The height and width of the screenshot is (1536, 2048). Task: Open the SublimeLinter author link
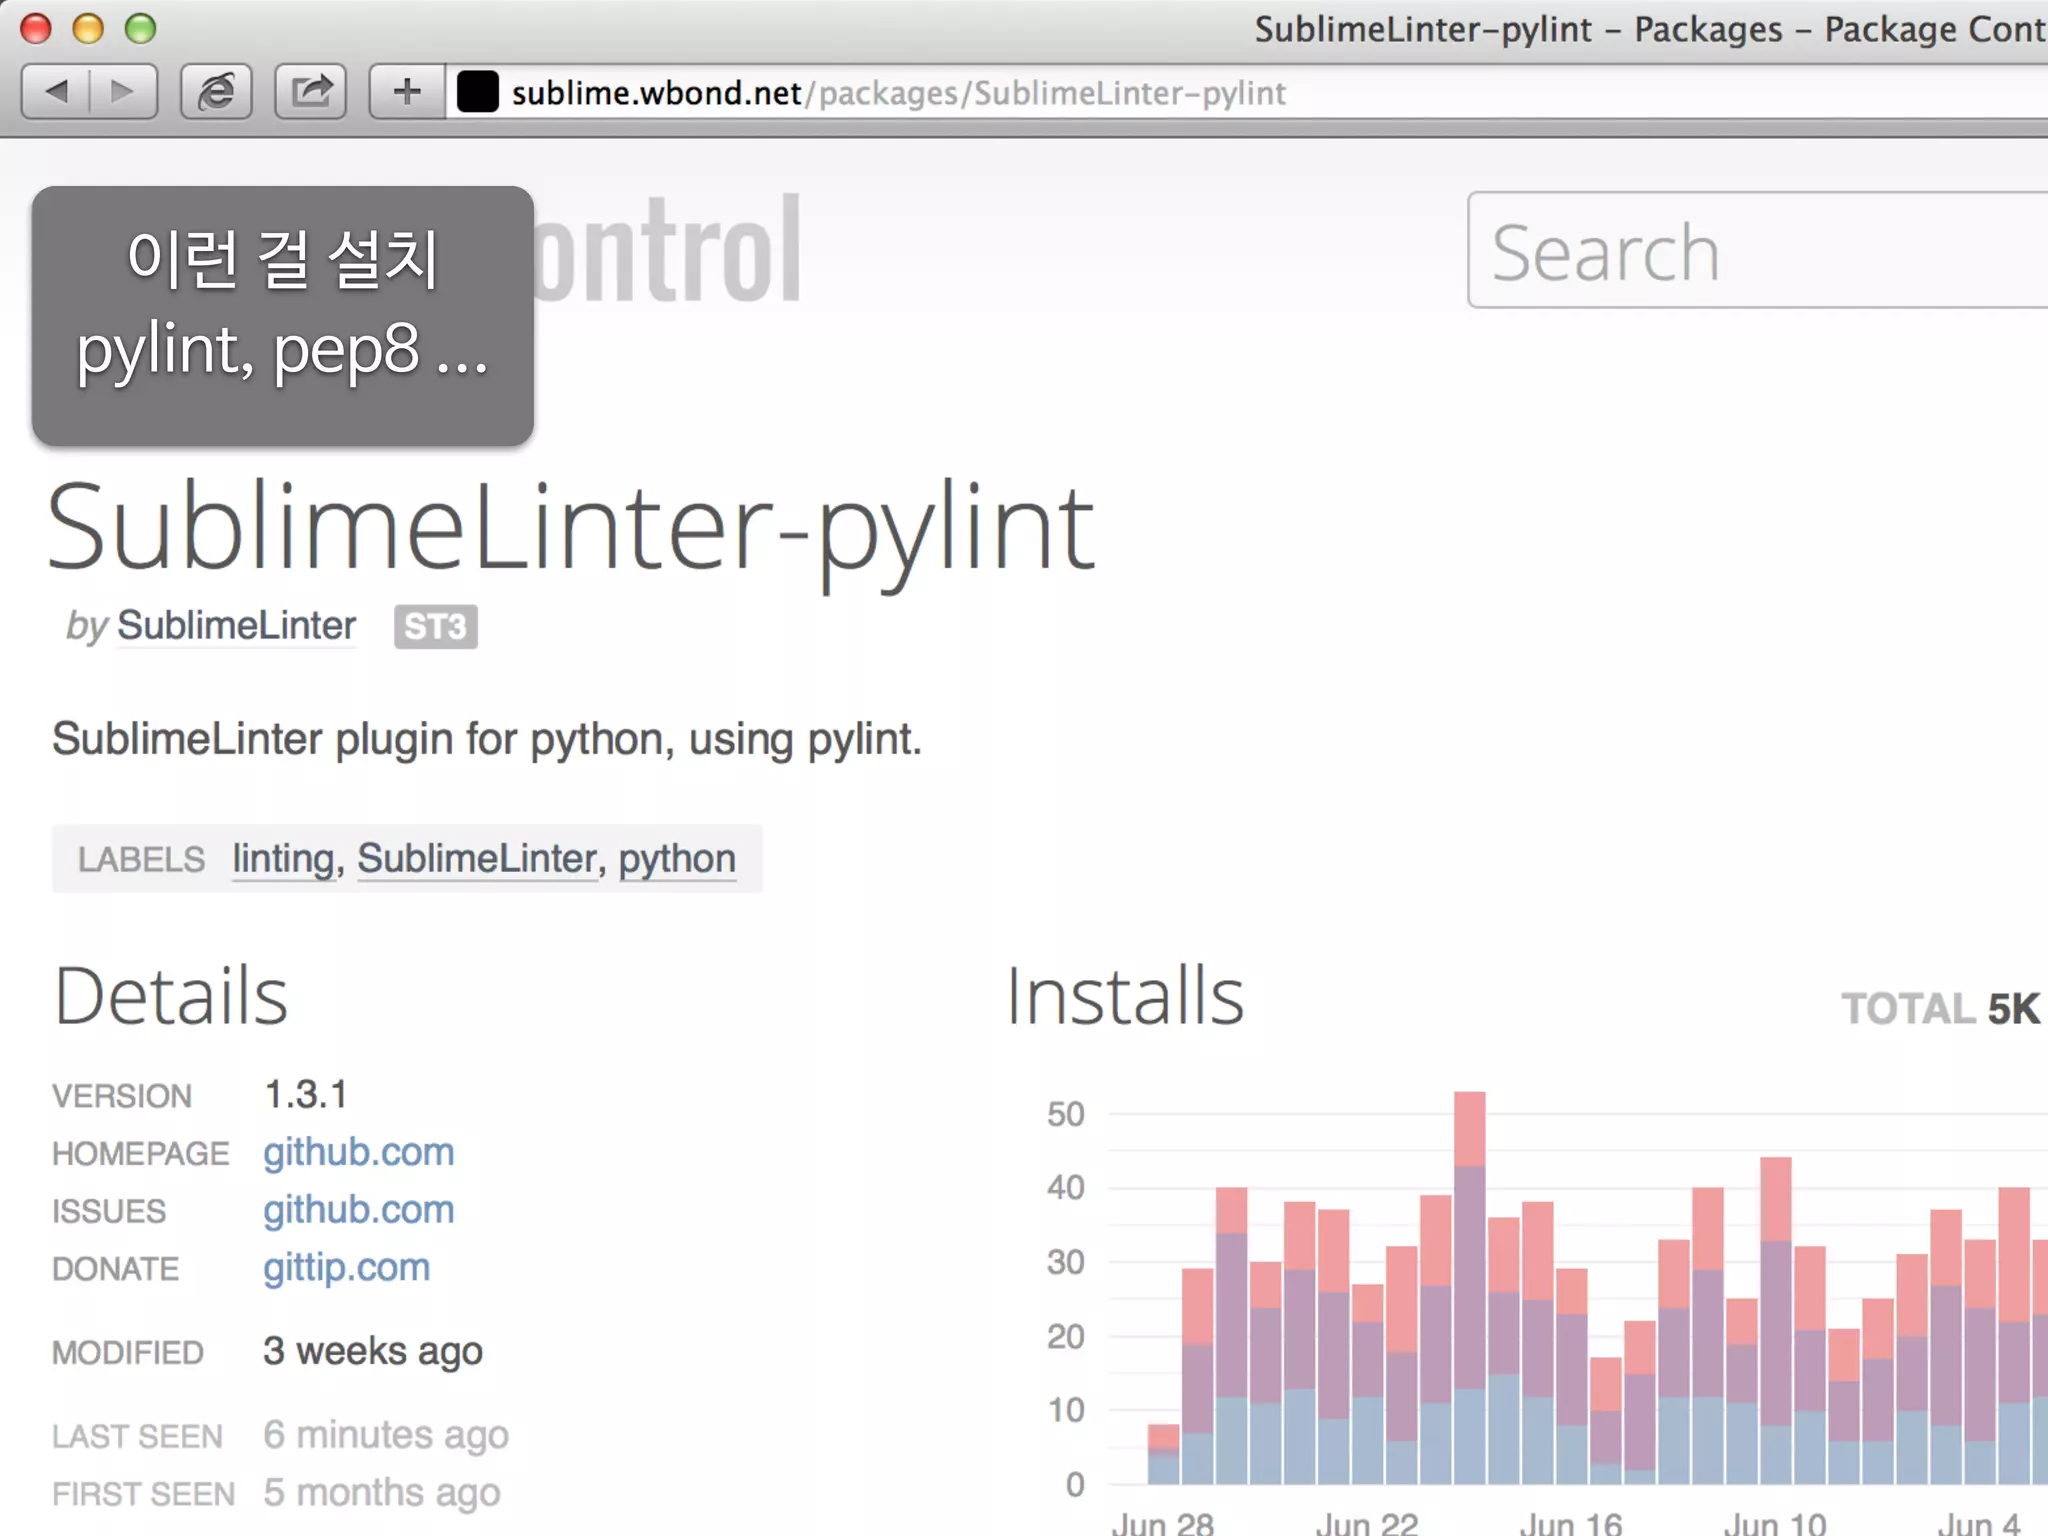[x=236, y=626]
